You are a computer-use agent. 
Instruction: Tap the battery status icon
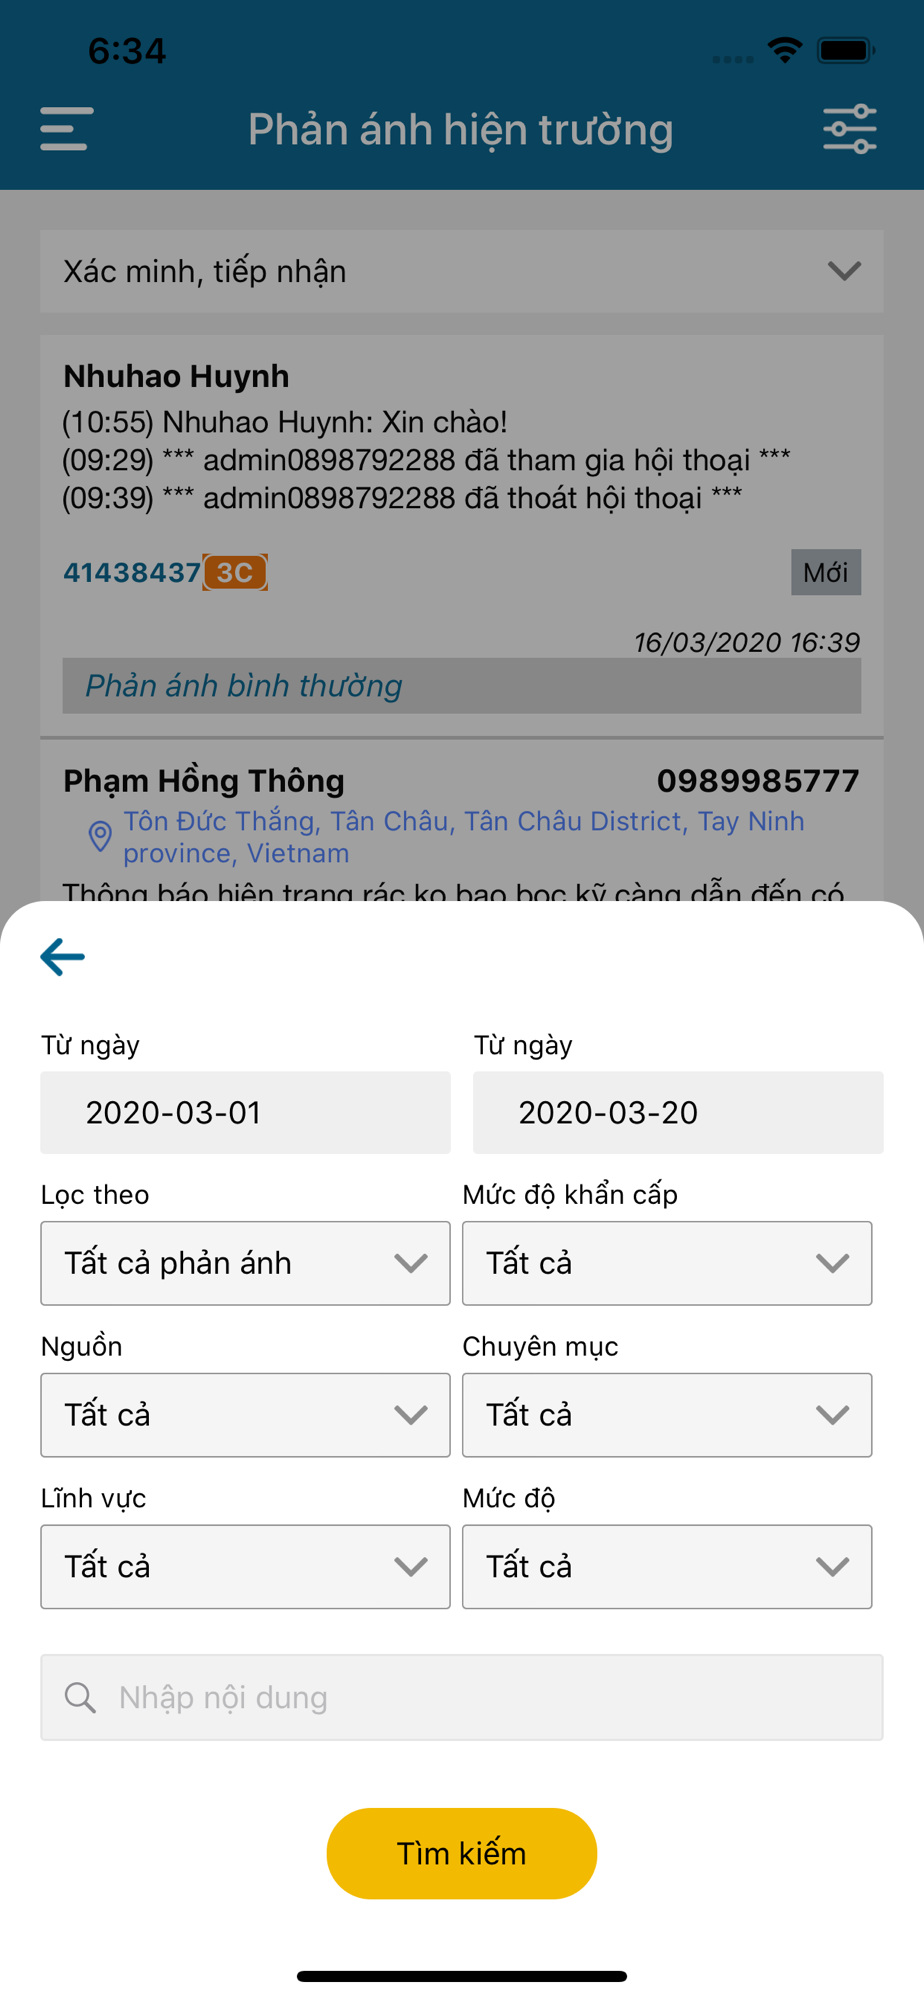click(x=846, y=50)
